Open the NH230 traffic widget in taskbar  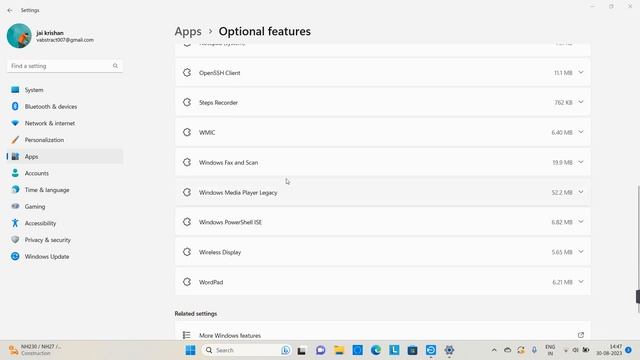pos(36,350)
